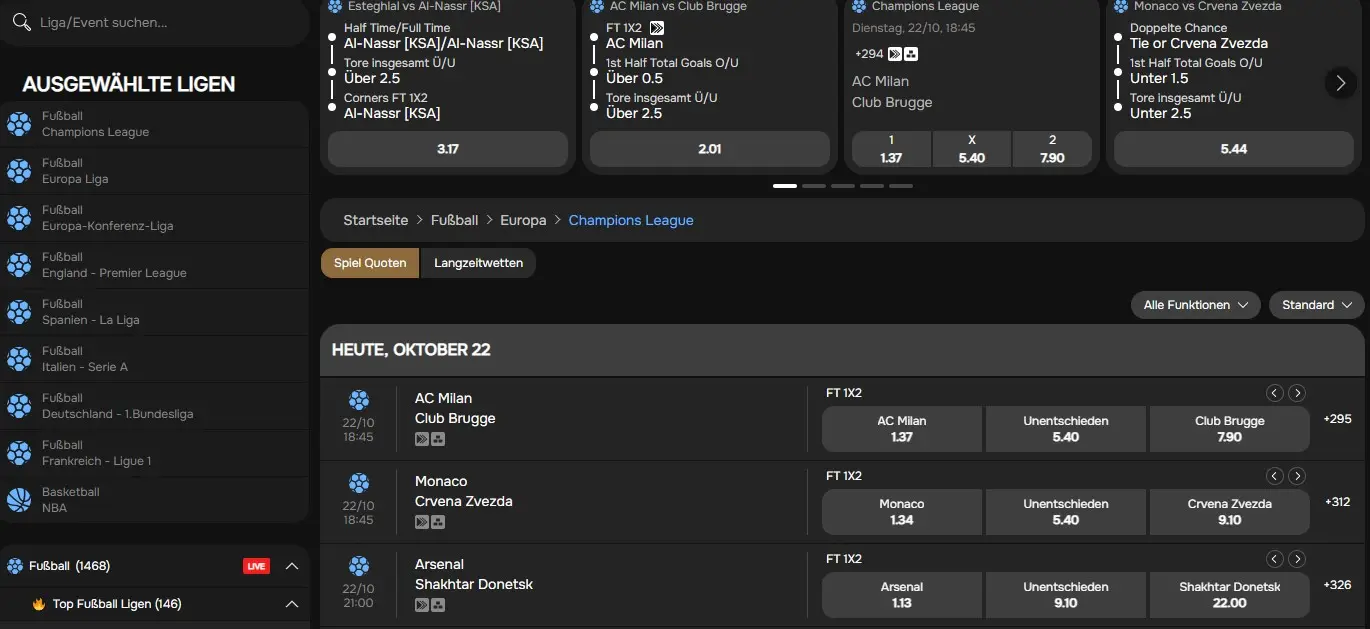This screenshot has height=629, width=1370.
Task: Show next market for AC Milan match
Action: click(1297, 393)
